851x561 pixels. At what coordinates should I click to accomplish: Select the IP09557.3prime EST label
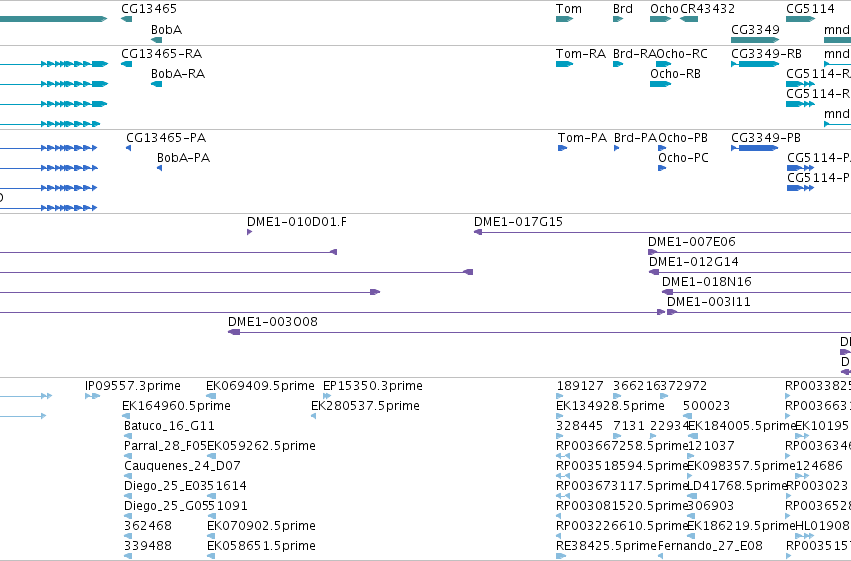(133, 386)
